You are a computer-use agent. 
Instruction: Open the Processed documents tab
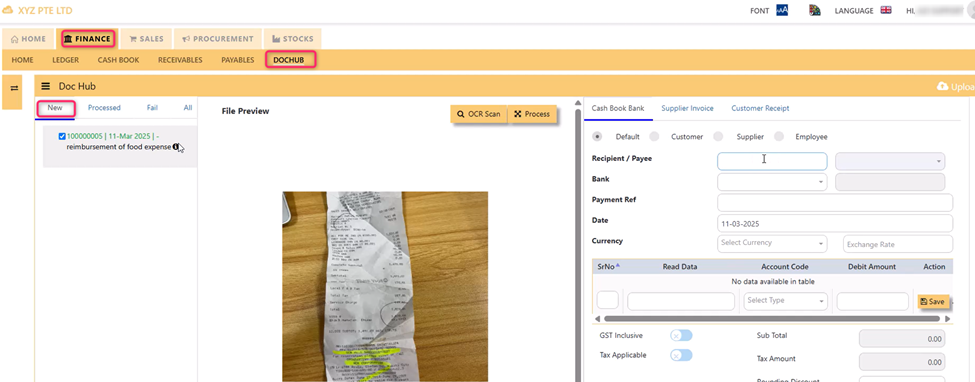coord(104,108)
